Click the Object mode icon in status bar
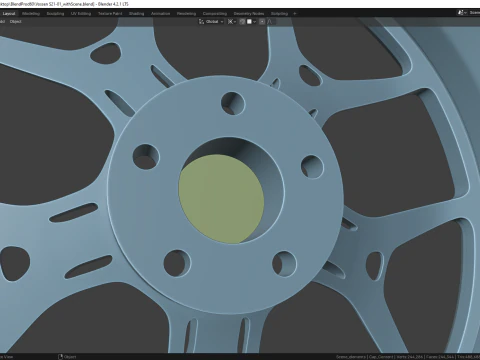 pos(61,357)
